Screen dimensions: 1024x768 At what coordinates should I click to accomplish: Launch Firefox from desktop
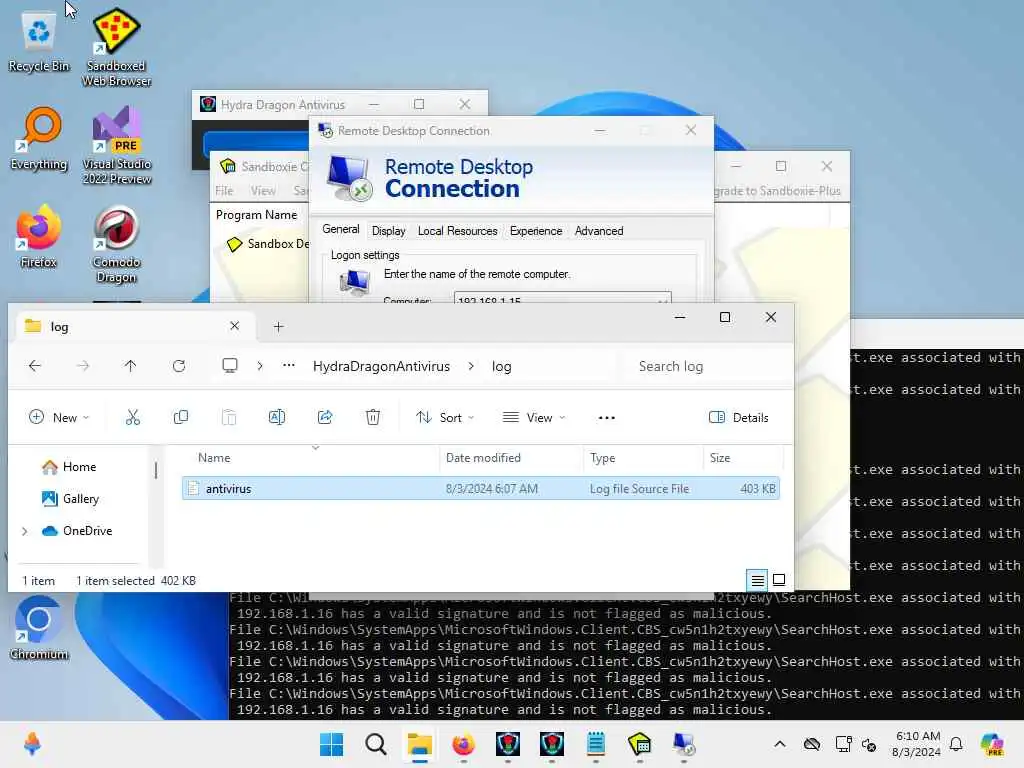tap(39, 236)
